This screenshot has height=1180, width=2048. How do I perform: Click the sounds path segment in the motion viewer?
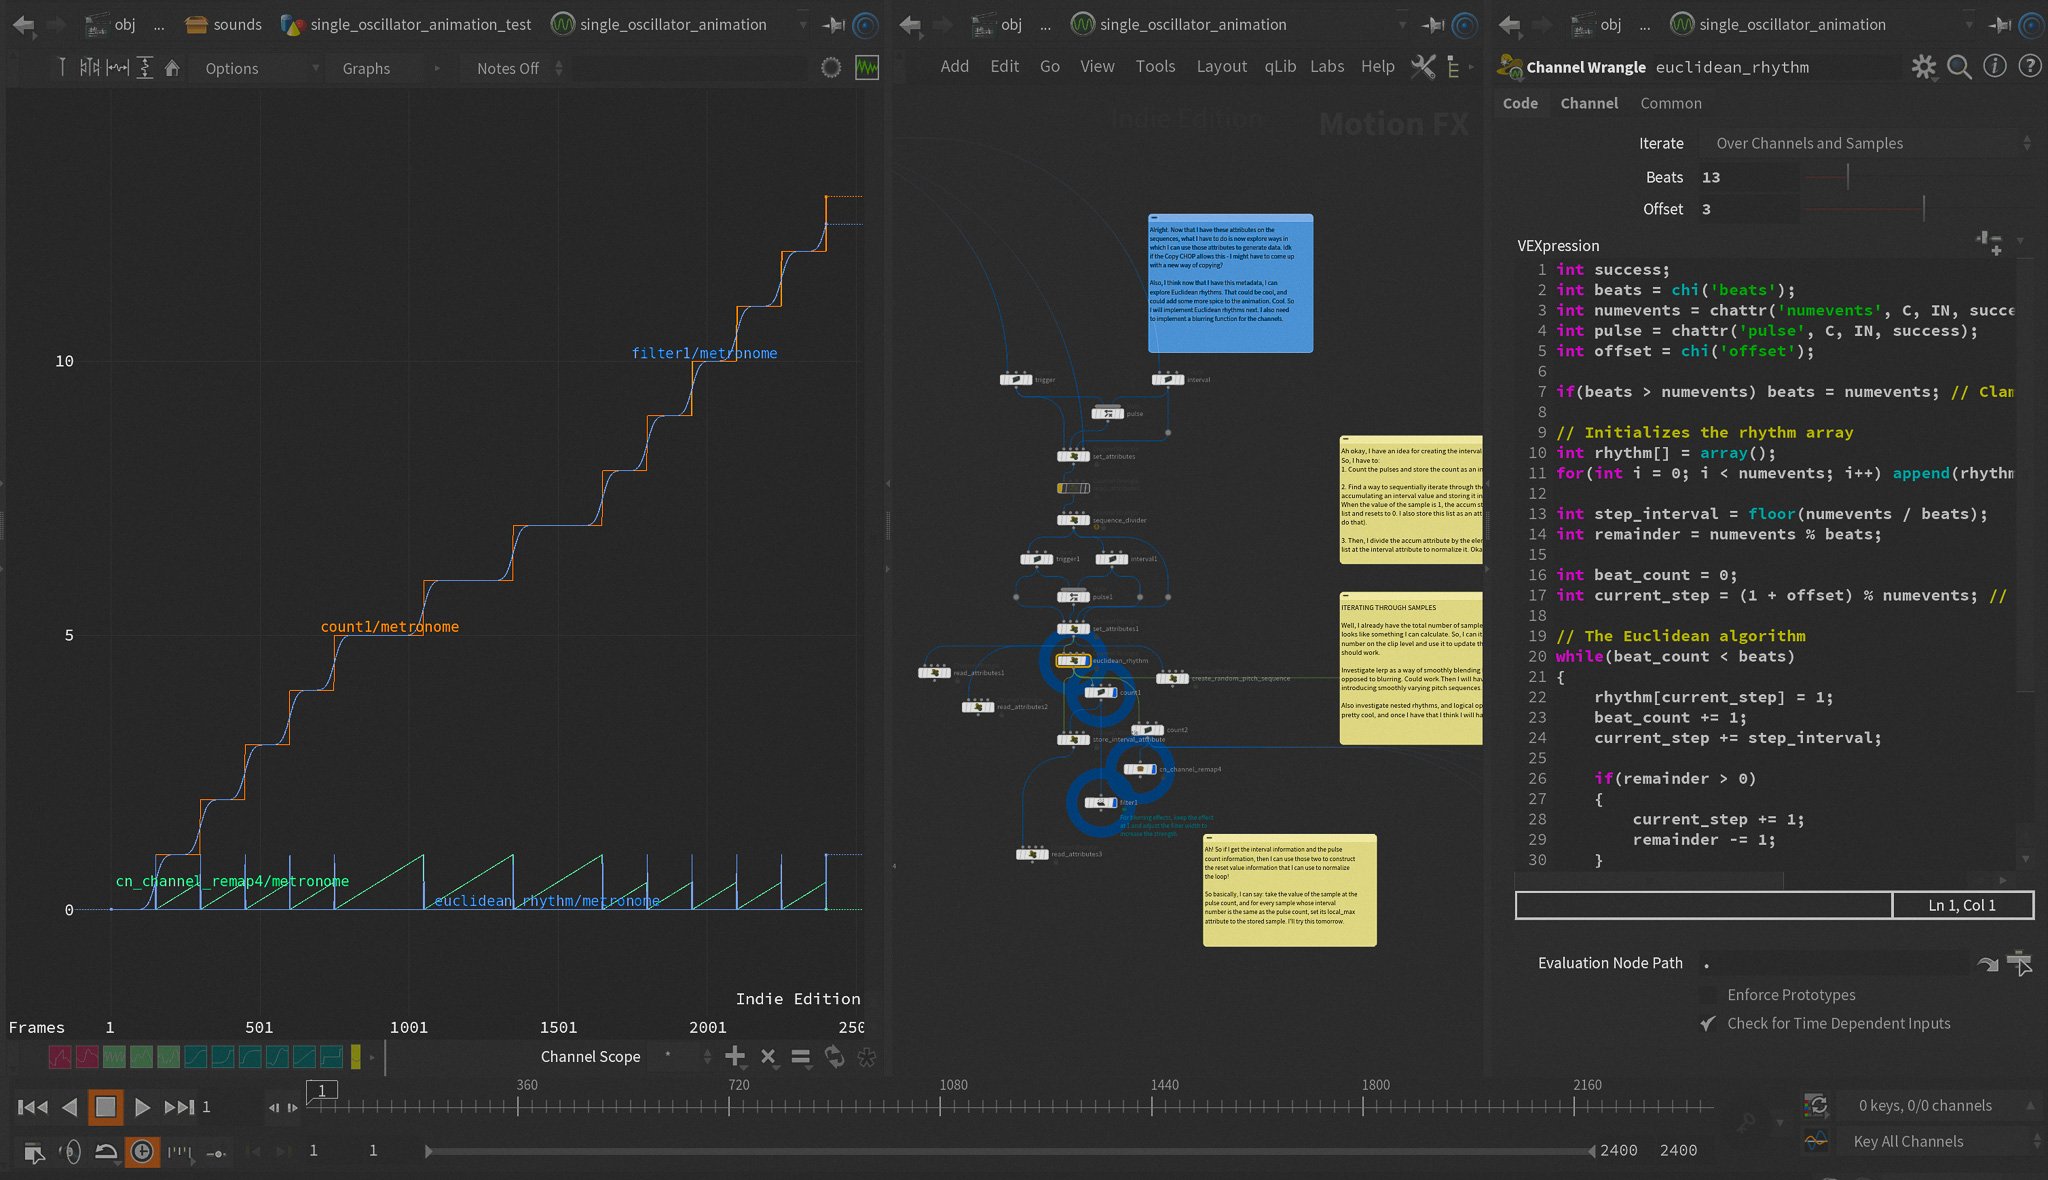(x=224, y=25)
